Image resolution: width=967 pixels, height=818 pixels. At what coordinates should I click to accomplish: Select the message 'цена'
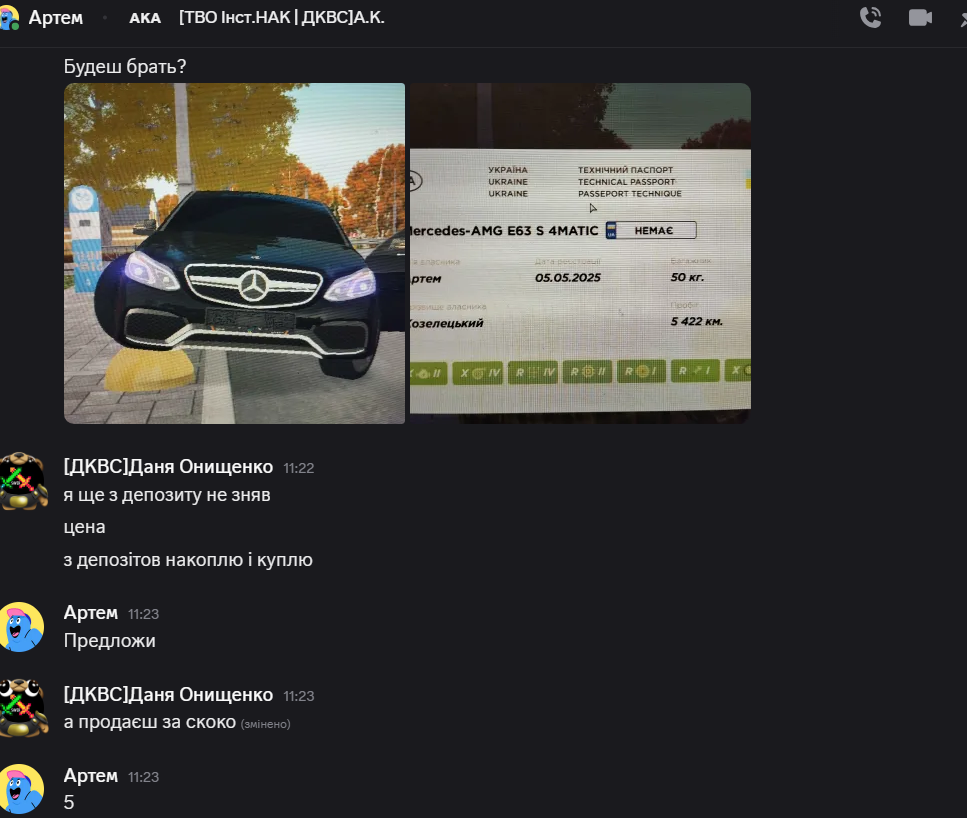(84, 527)
